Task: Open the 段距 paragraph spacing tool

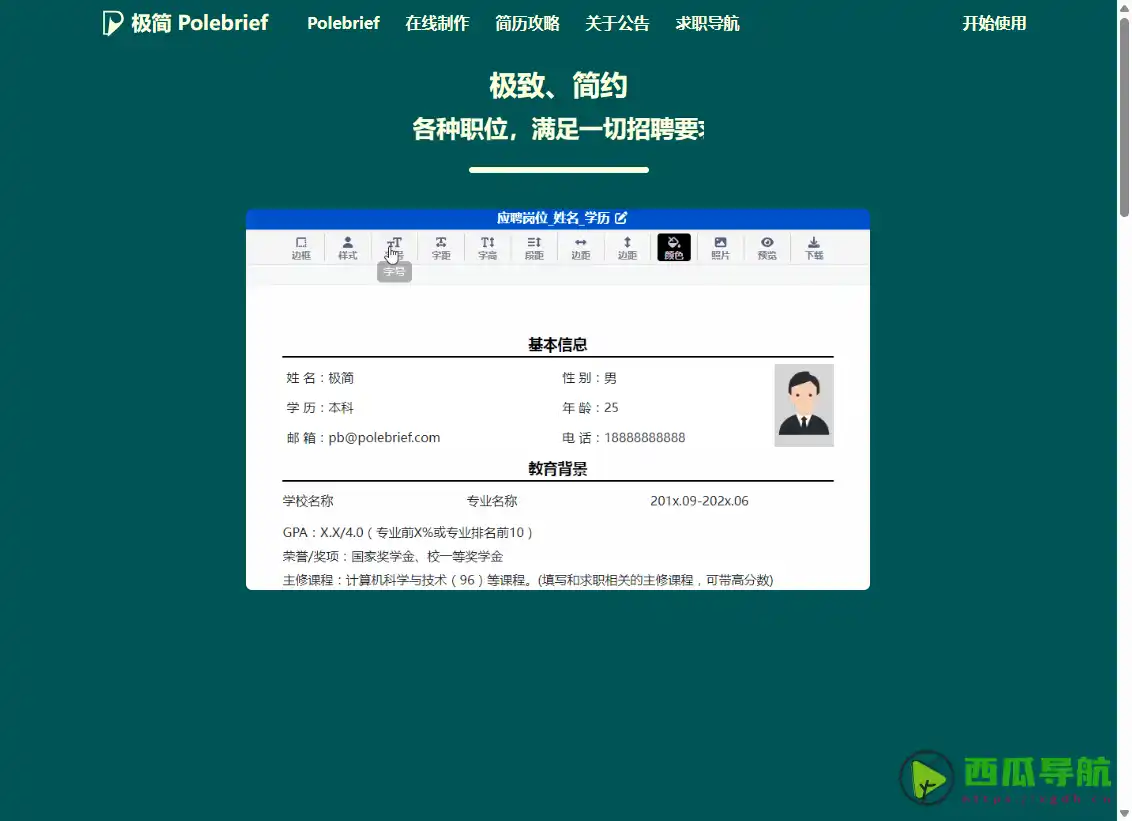Action: pos(533,247)
